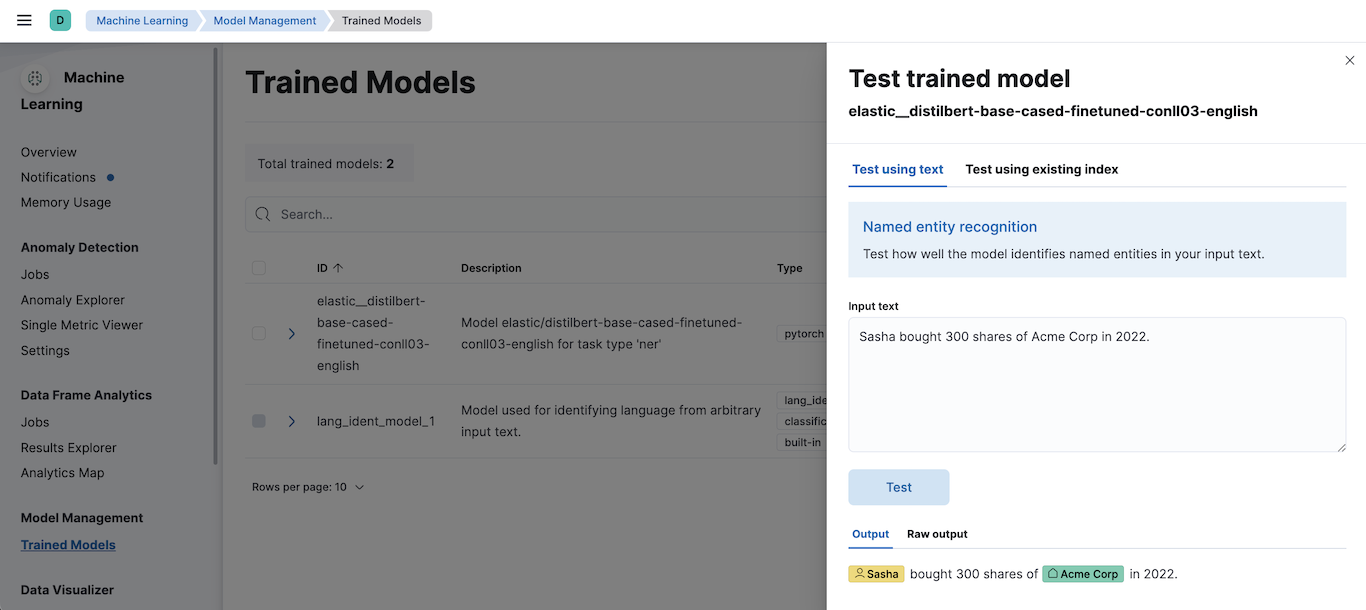Click the notification dot beside Notifications
This screenshot has width=1366, height=610.
pos(110,177)
